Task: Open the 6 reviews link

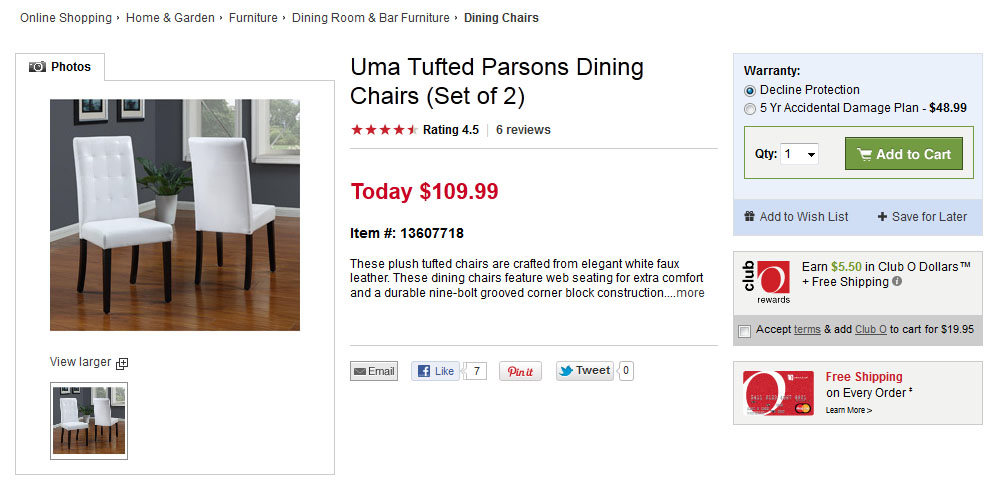Action: tap(523, 130)
